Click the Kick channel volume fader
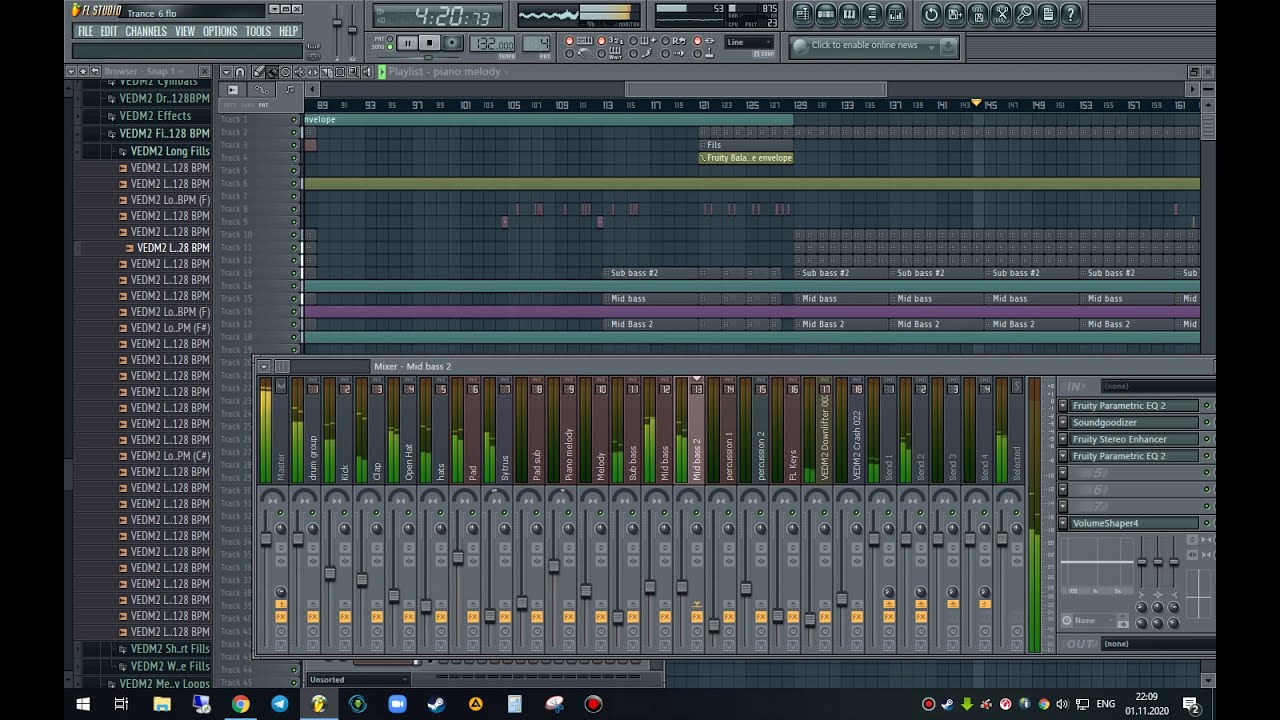Image resolution: width=1280 pixels, height=720 pixels. (330, 573)
